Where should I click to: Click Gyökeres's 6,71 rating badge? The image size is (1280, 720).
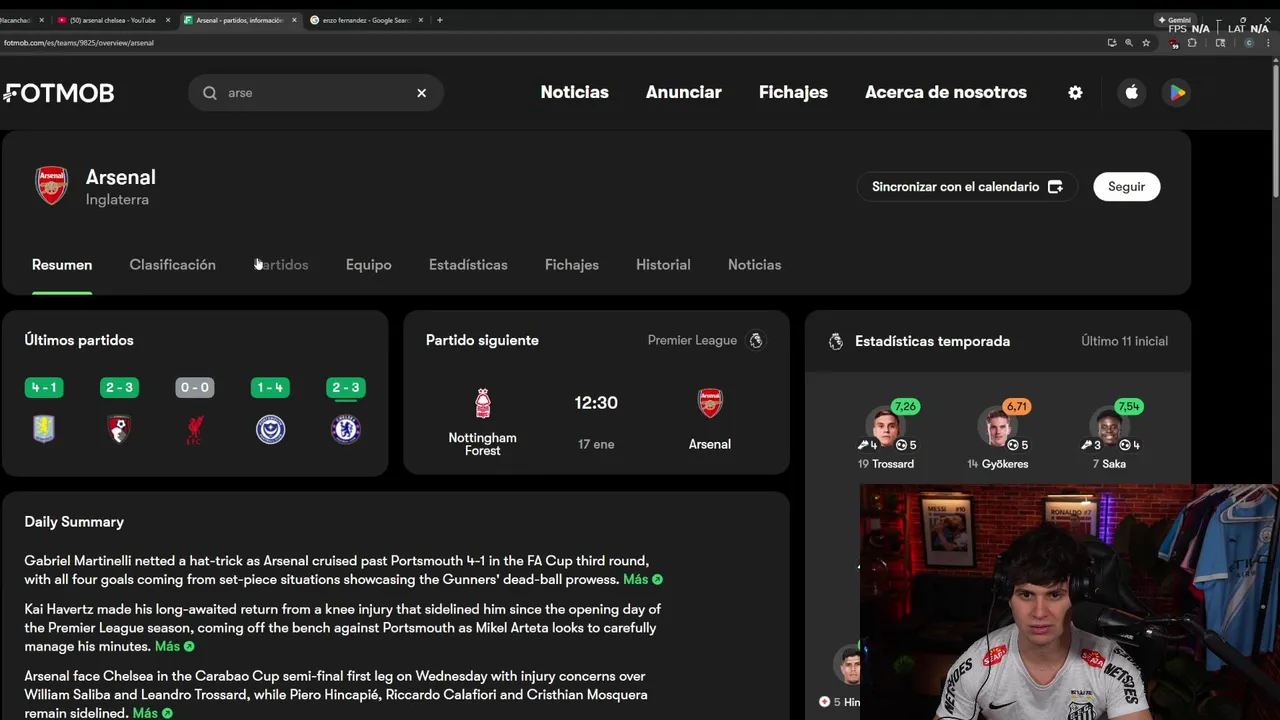pyautogui.click(x=1017, y=407)
